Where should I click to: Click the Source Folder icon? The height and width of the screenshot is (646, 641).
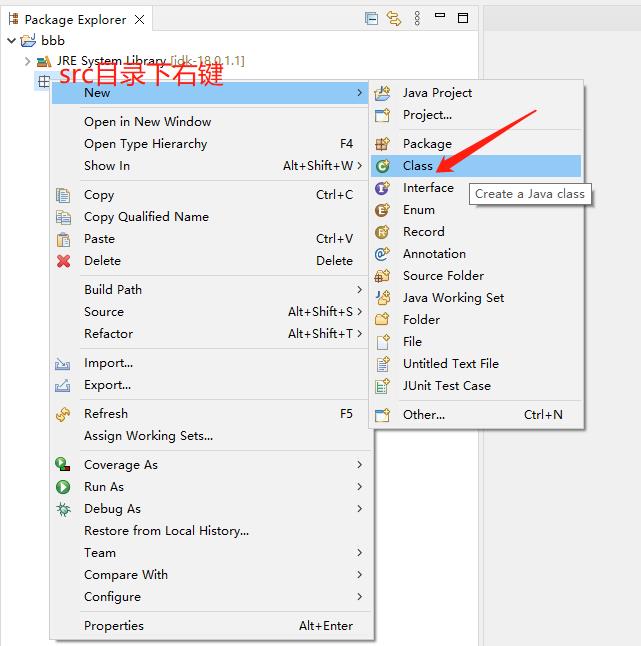(382, 276)
